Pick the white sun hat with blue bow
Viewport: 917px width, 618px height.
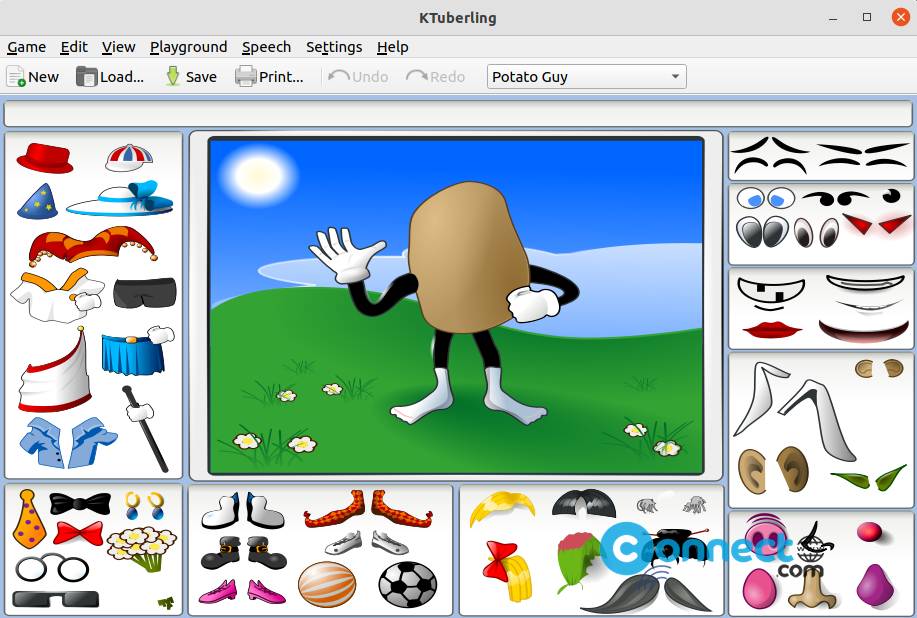click(120, 199)
